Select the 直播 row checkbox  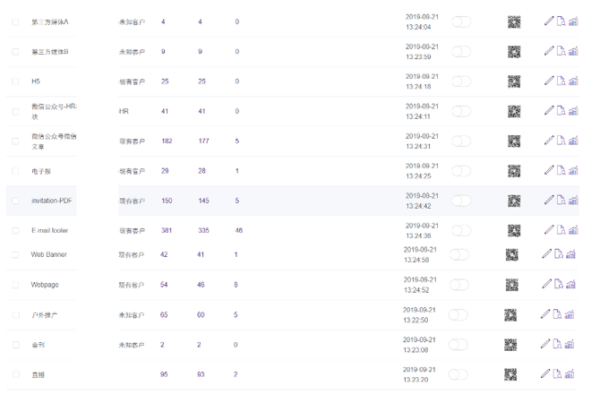[16, 375]
